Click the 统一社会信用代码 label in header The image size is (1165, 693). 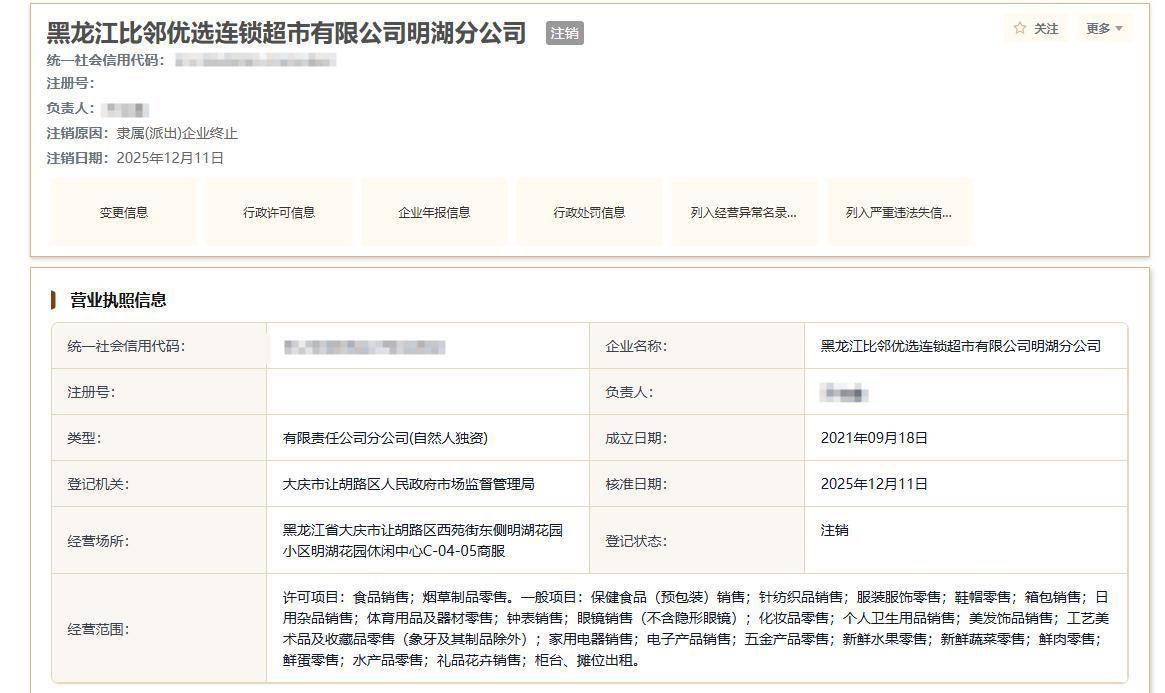[106, 60]
